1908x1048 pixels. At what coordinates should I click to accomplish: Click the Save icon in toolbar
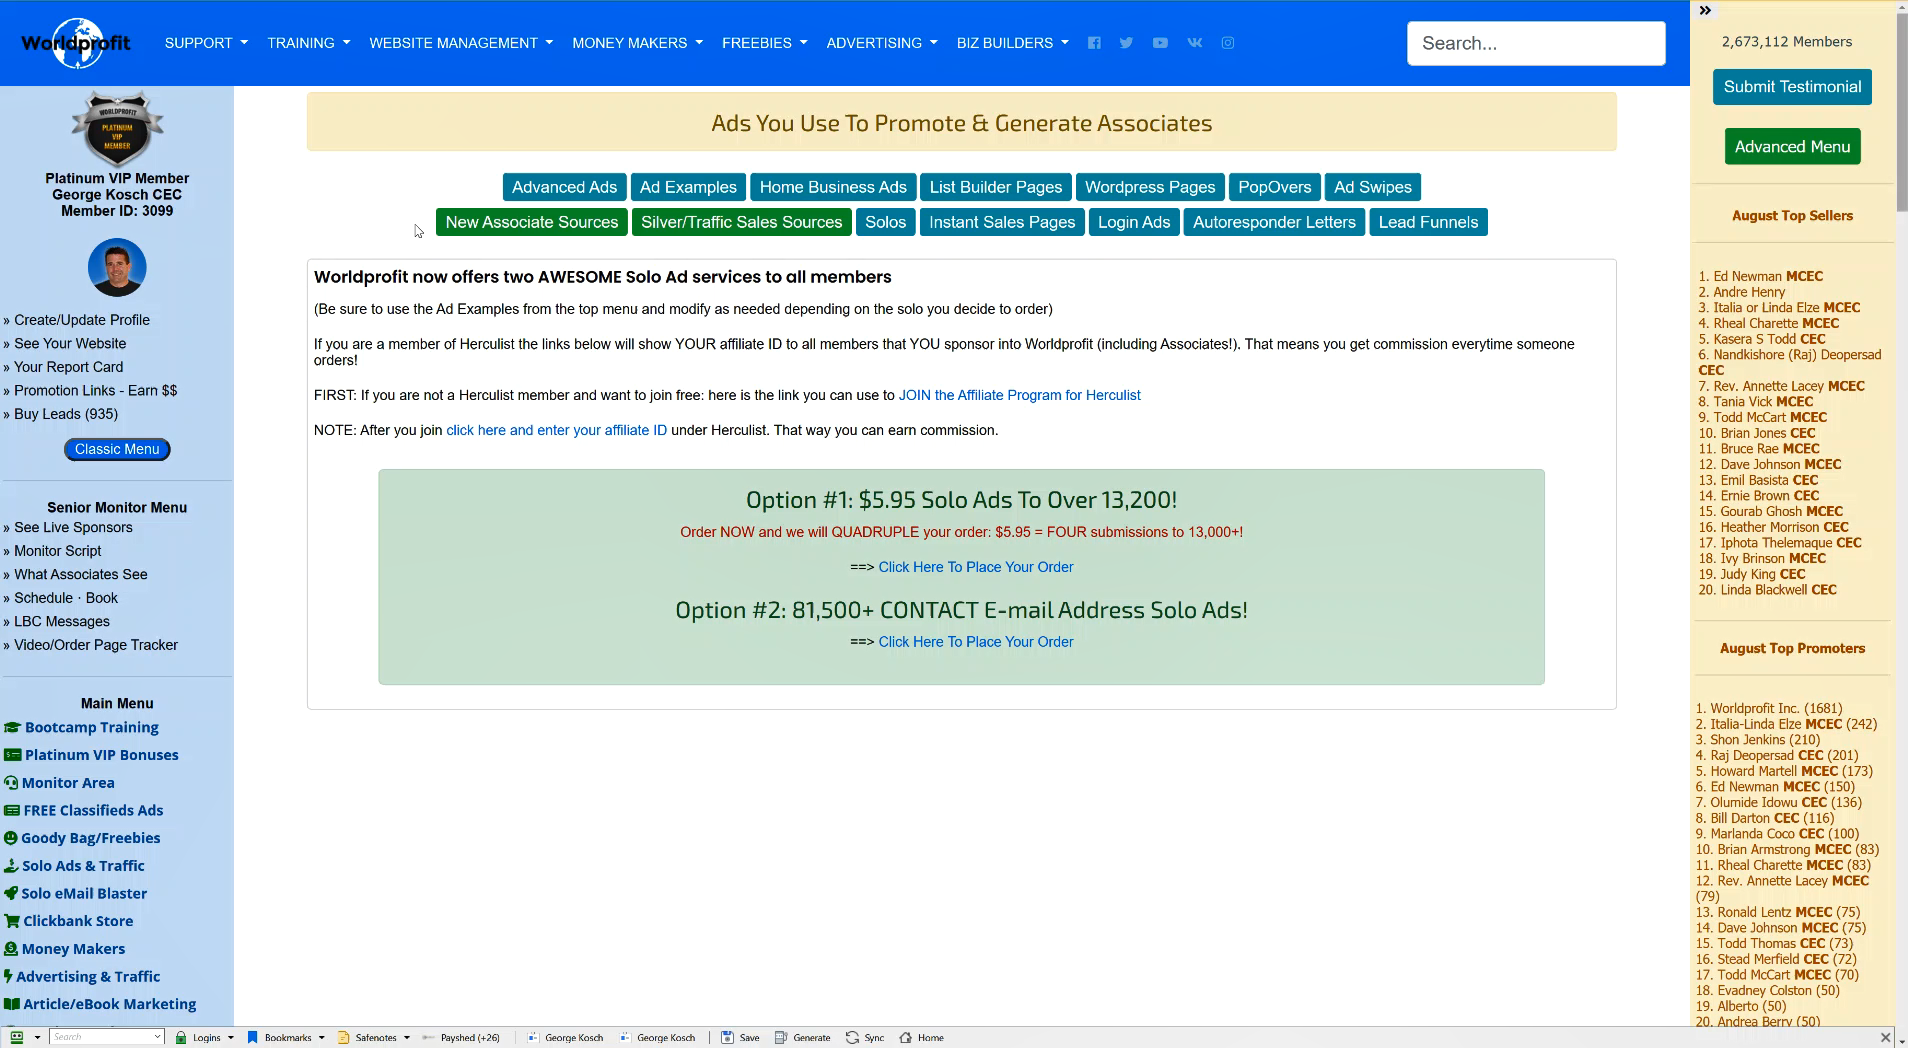728,1037
